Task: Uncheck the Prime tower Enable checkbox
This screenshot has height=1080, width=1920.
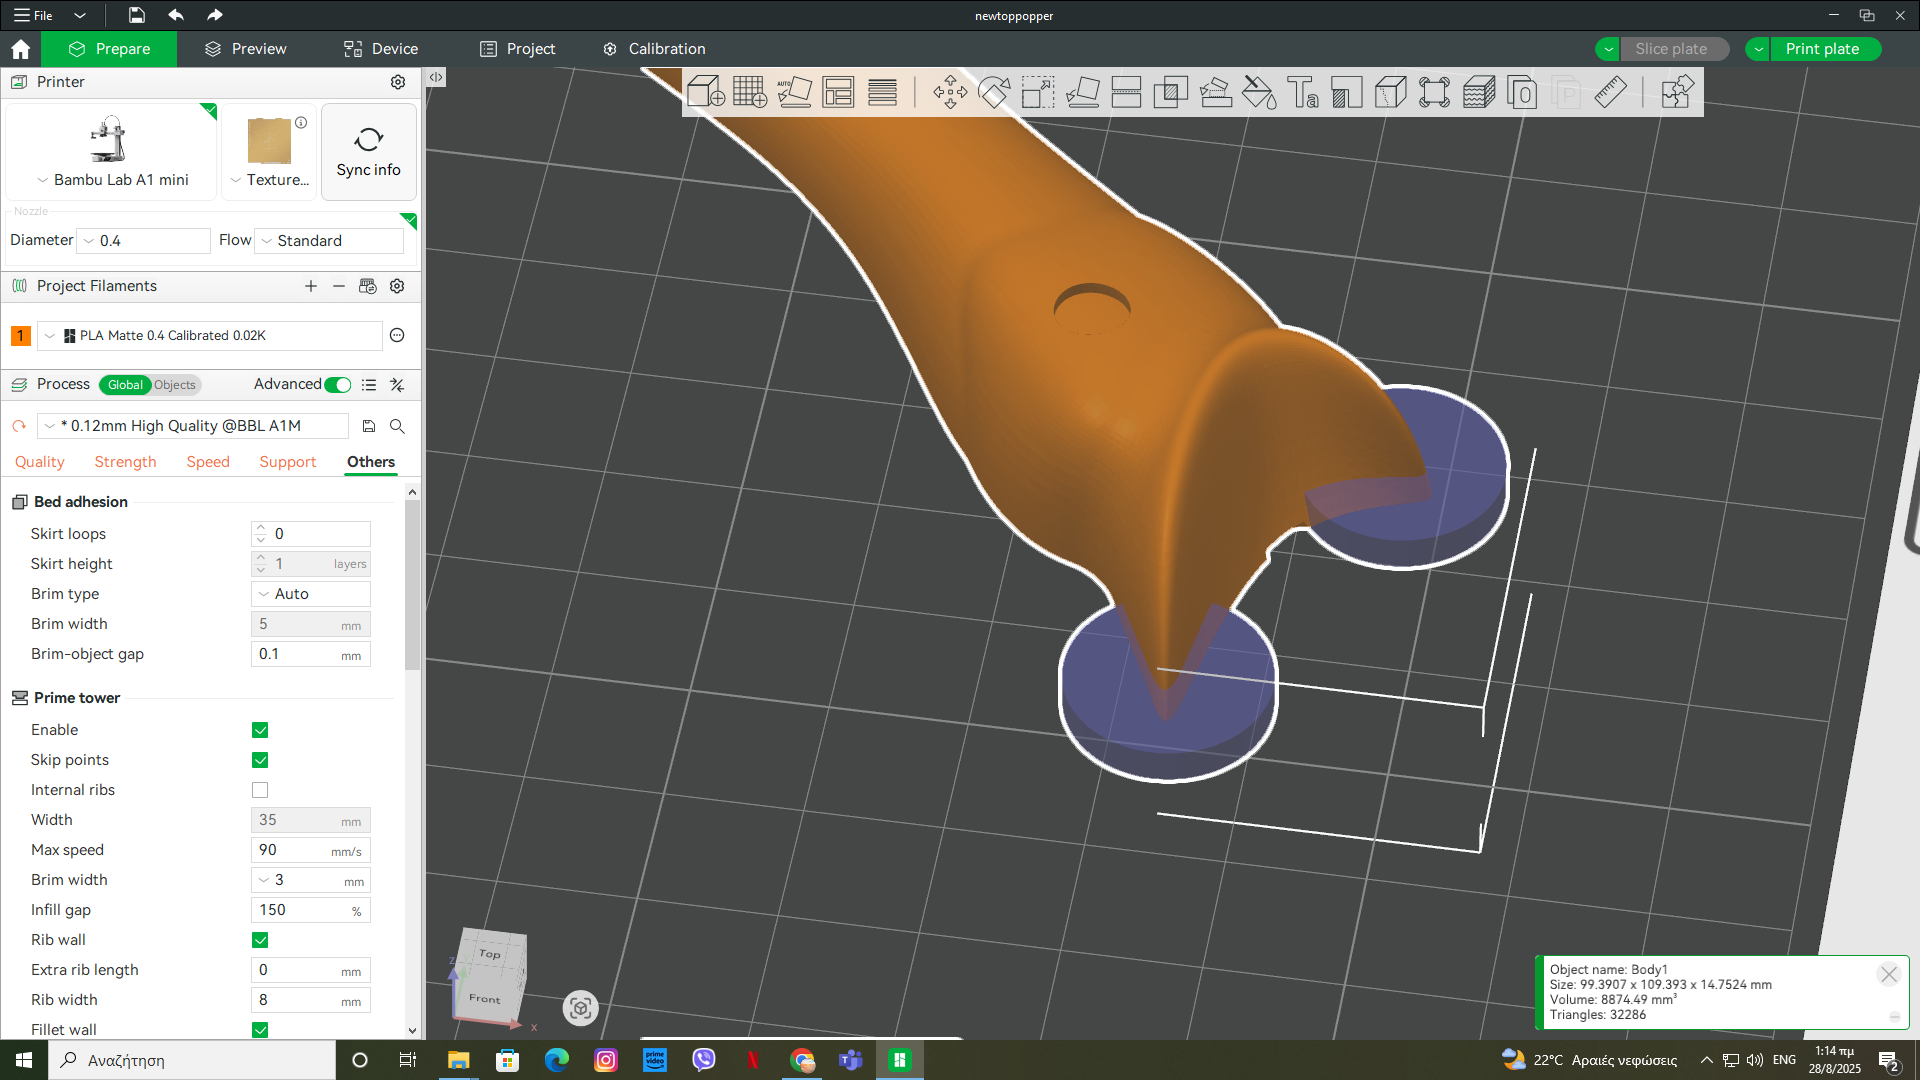Action: pos(260,730)
